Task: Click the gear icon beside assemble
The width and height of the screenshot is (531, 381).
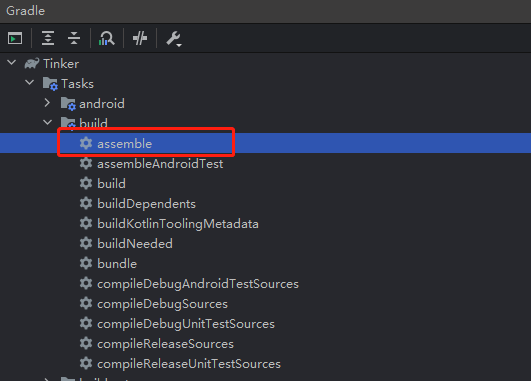Action: tap(86, 143)
